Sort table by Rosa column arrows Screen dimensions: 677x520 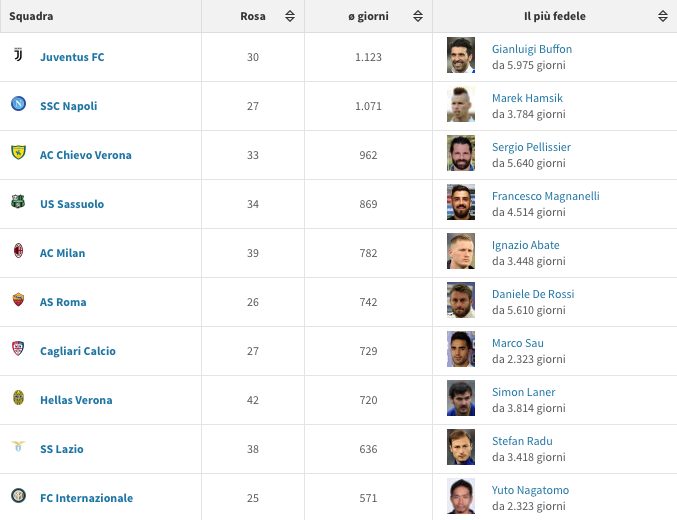click(290, 17)
